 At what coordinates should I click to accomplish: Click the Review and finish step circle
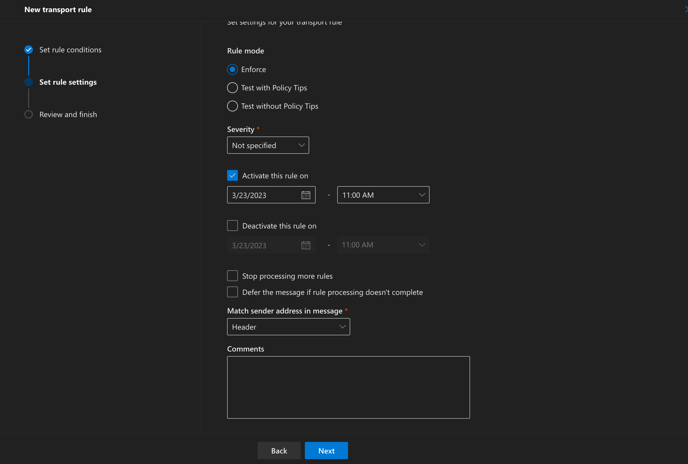29,115
